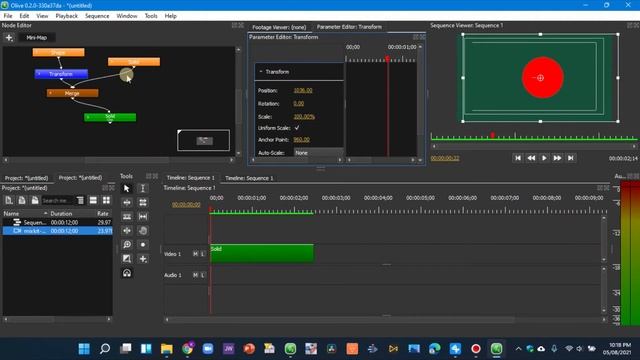Toggle the Mini-Map button in Node Editor
This screenshot has height=360, width=640.
[36, 38]
